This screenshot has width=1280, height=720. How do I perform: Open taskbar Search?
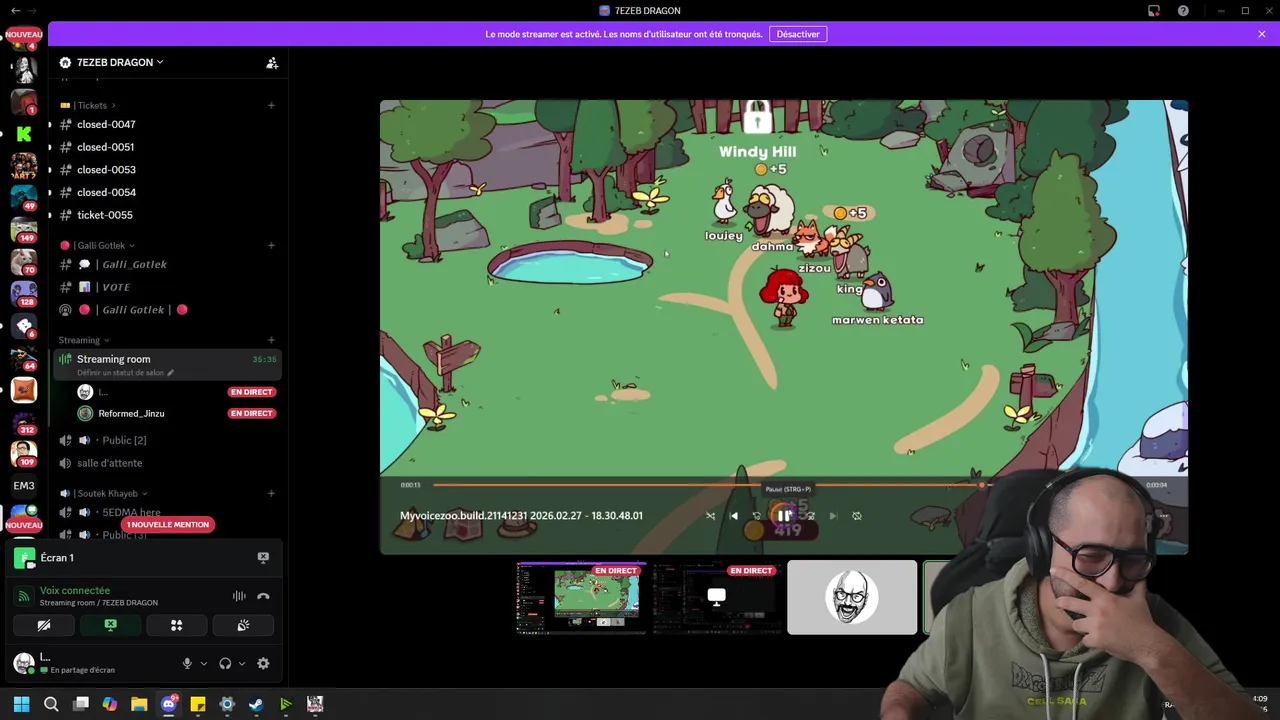click(x=51, y=704)
